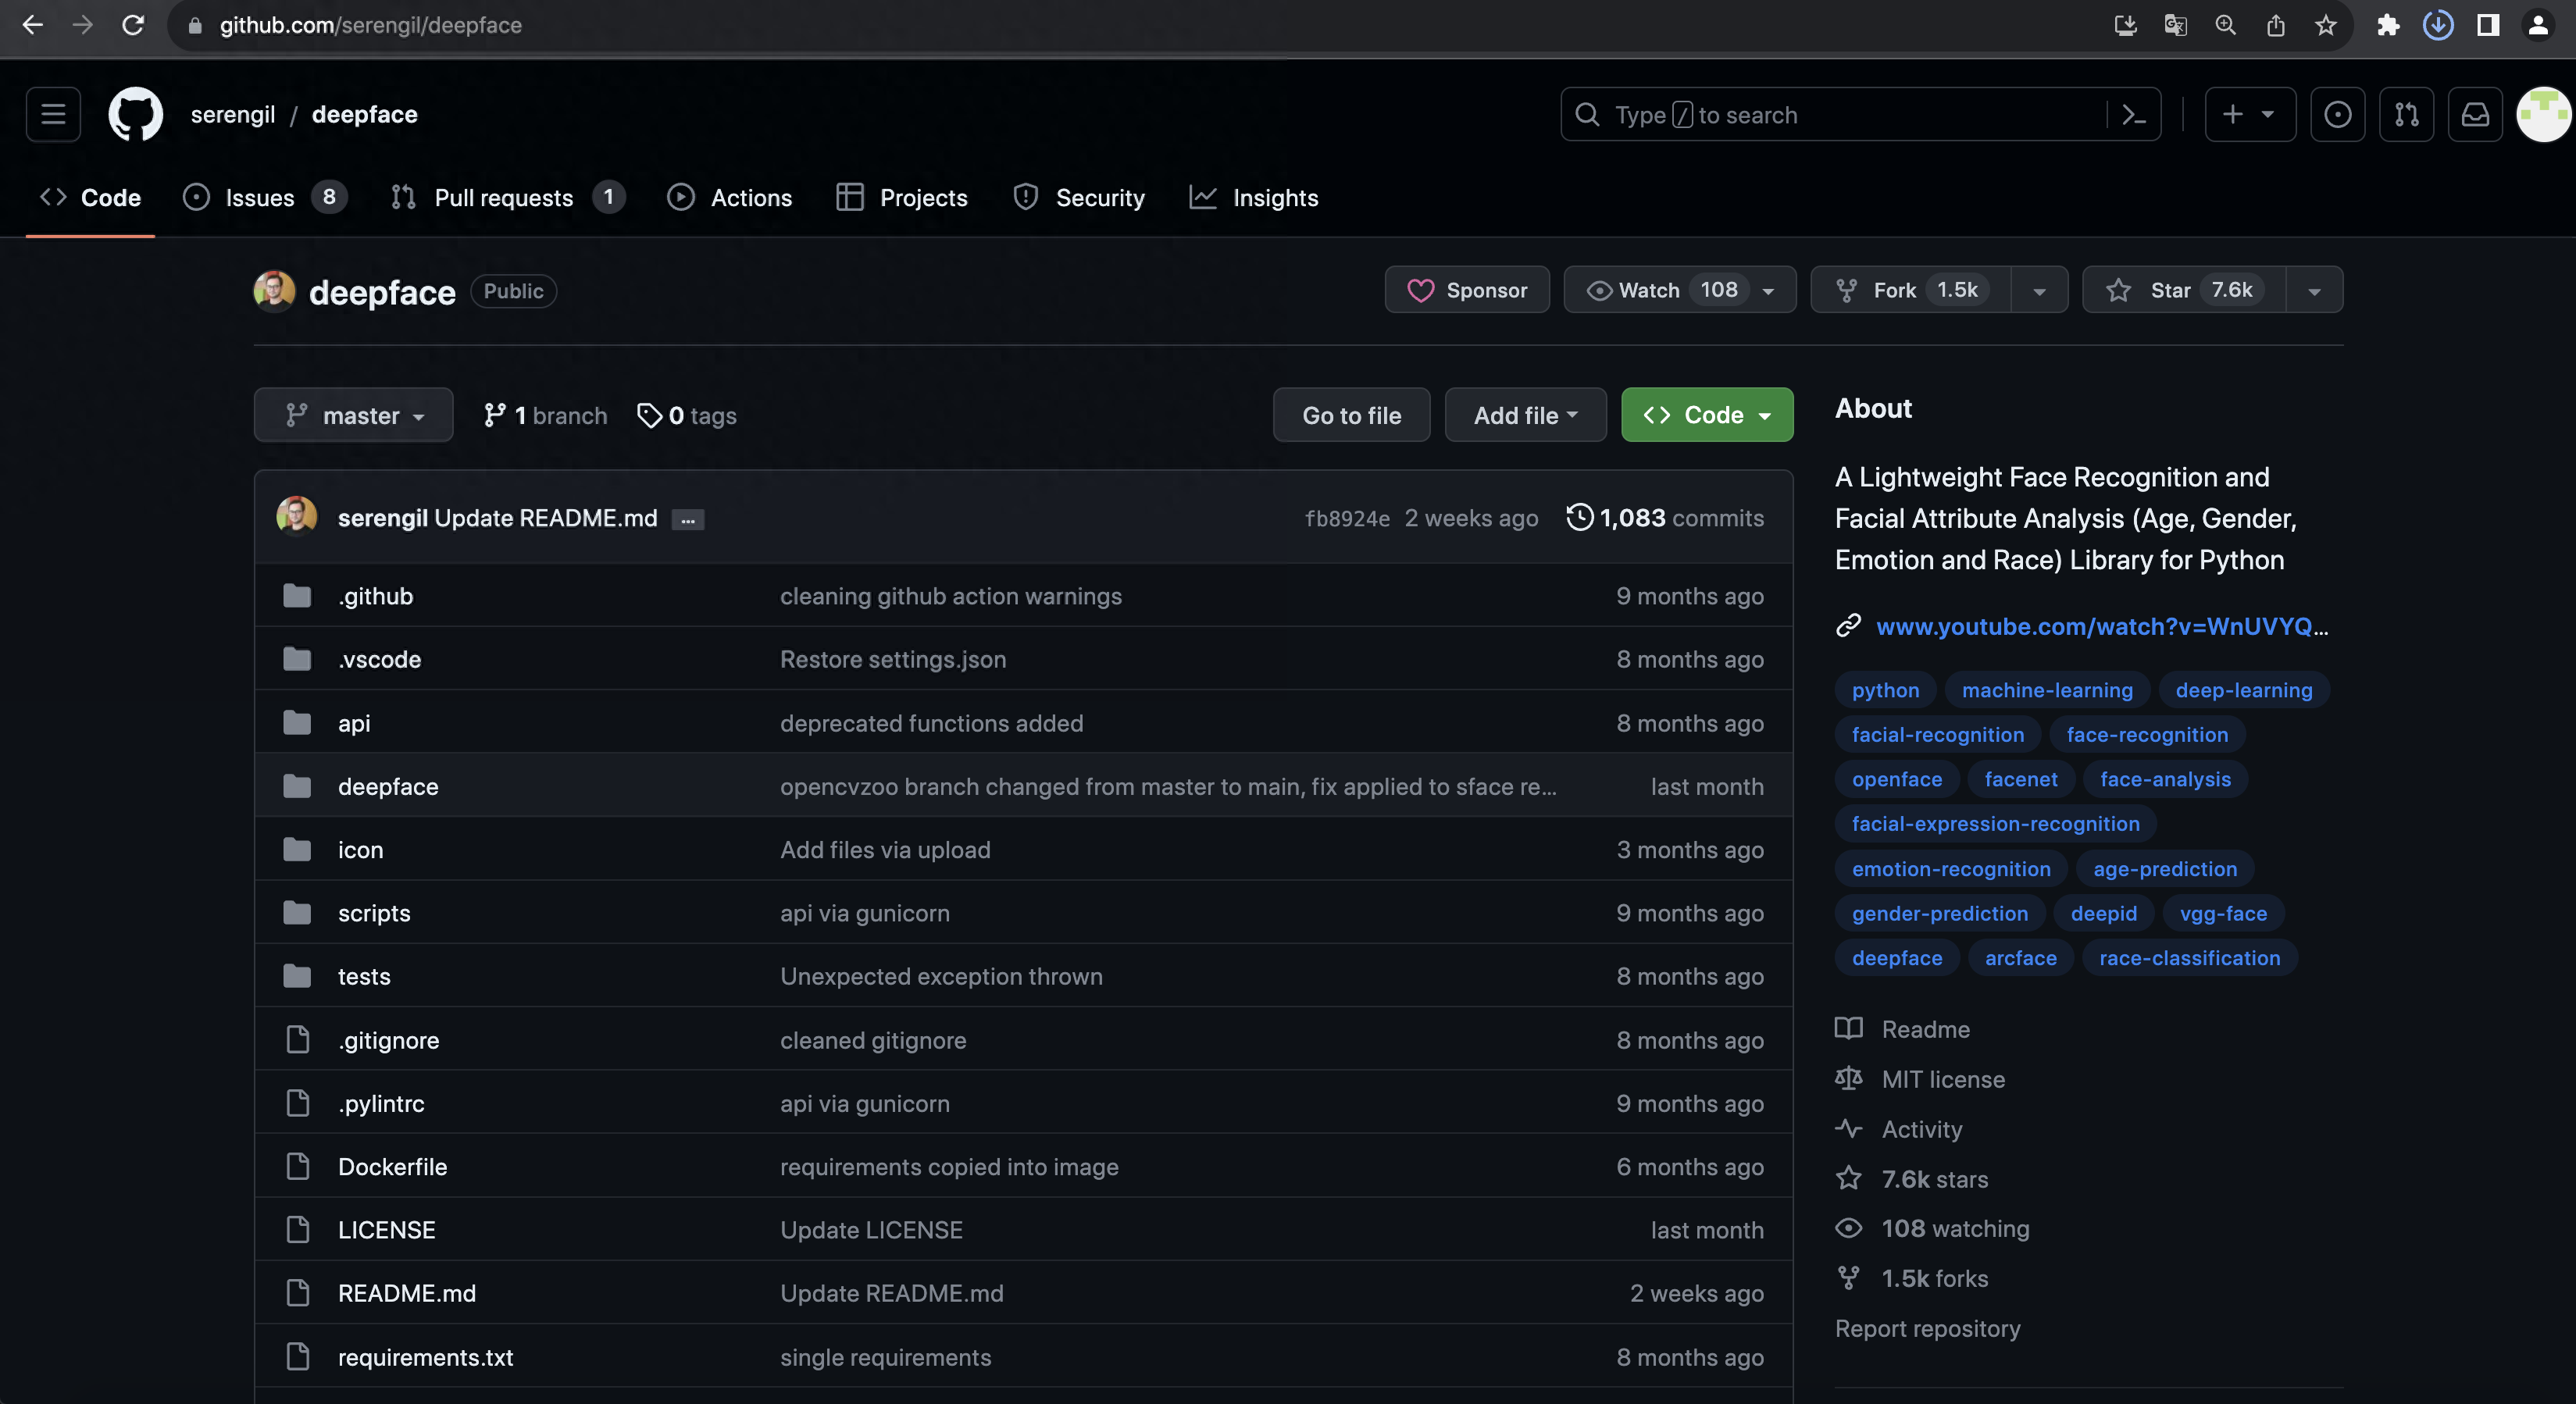Image resolution: width=2576 pixels, height=1404 pixels.
Task: Bookmark this page with star icon
Action: coord(2326,25)
